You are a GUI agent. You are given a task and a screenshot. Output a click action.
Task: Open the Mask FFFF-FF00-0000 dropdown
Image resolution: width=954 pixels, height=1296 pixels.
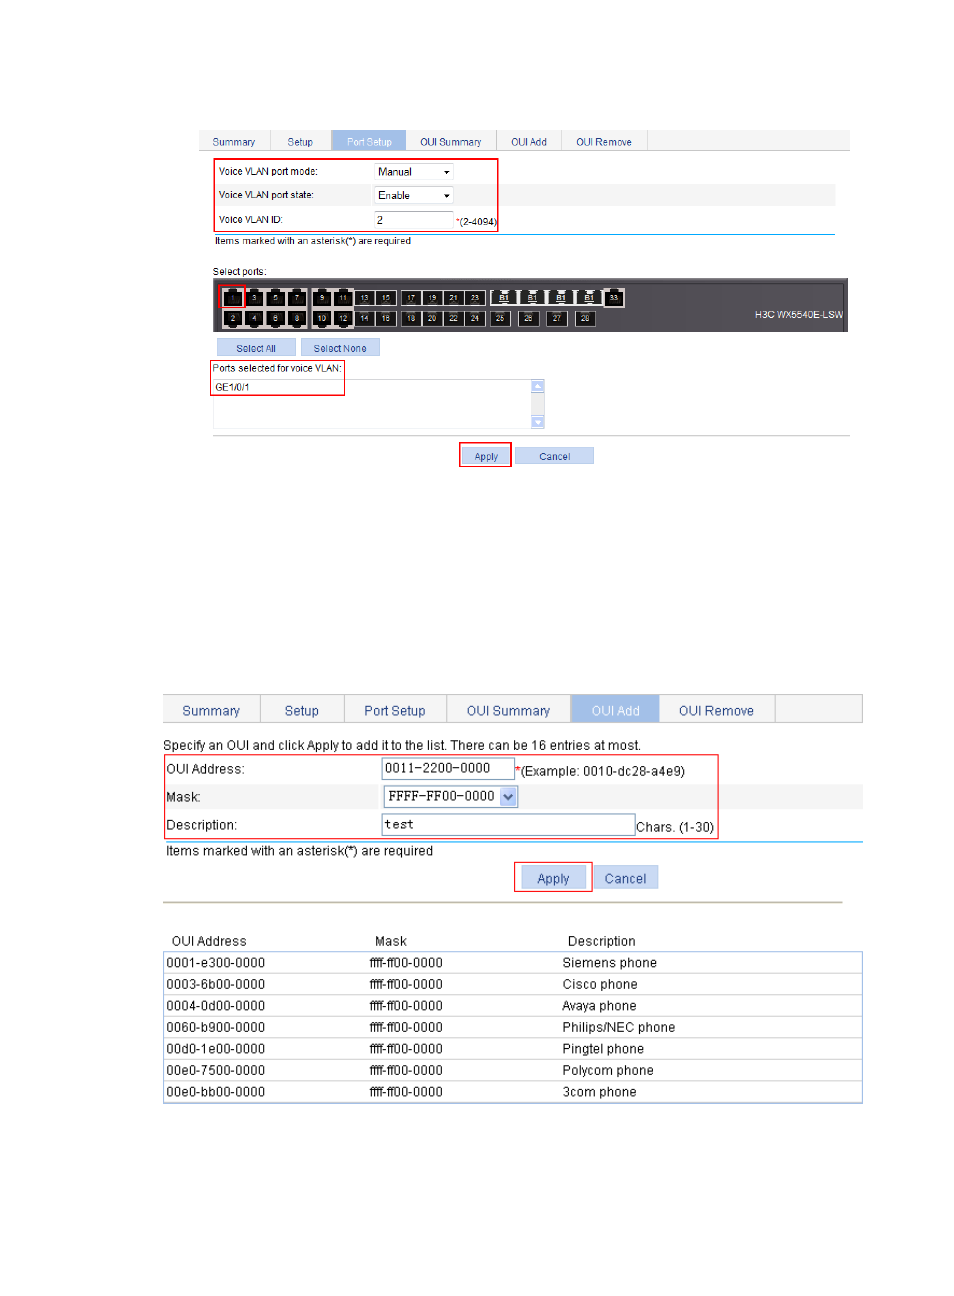pyautogui.click(x=451, y=797)
